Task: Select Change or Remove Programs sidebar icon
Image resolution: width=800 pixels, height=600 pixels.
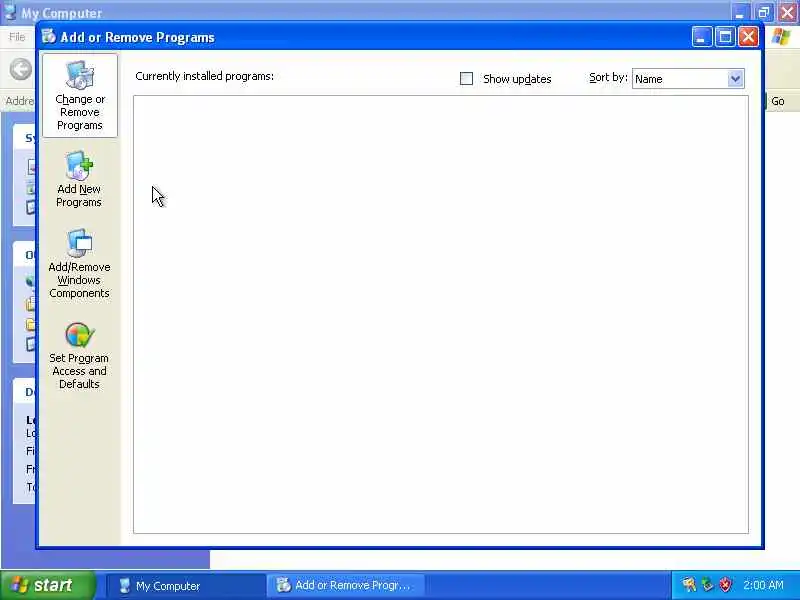Action: [x=80, y=95]
